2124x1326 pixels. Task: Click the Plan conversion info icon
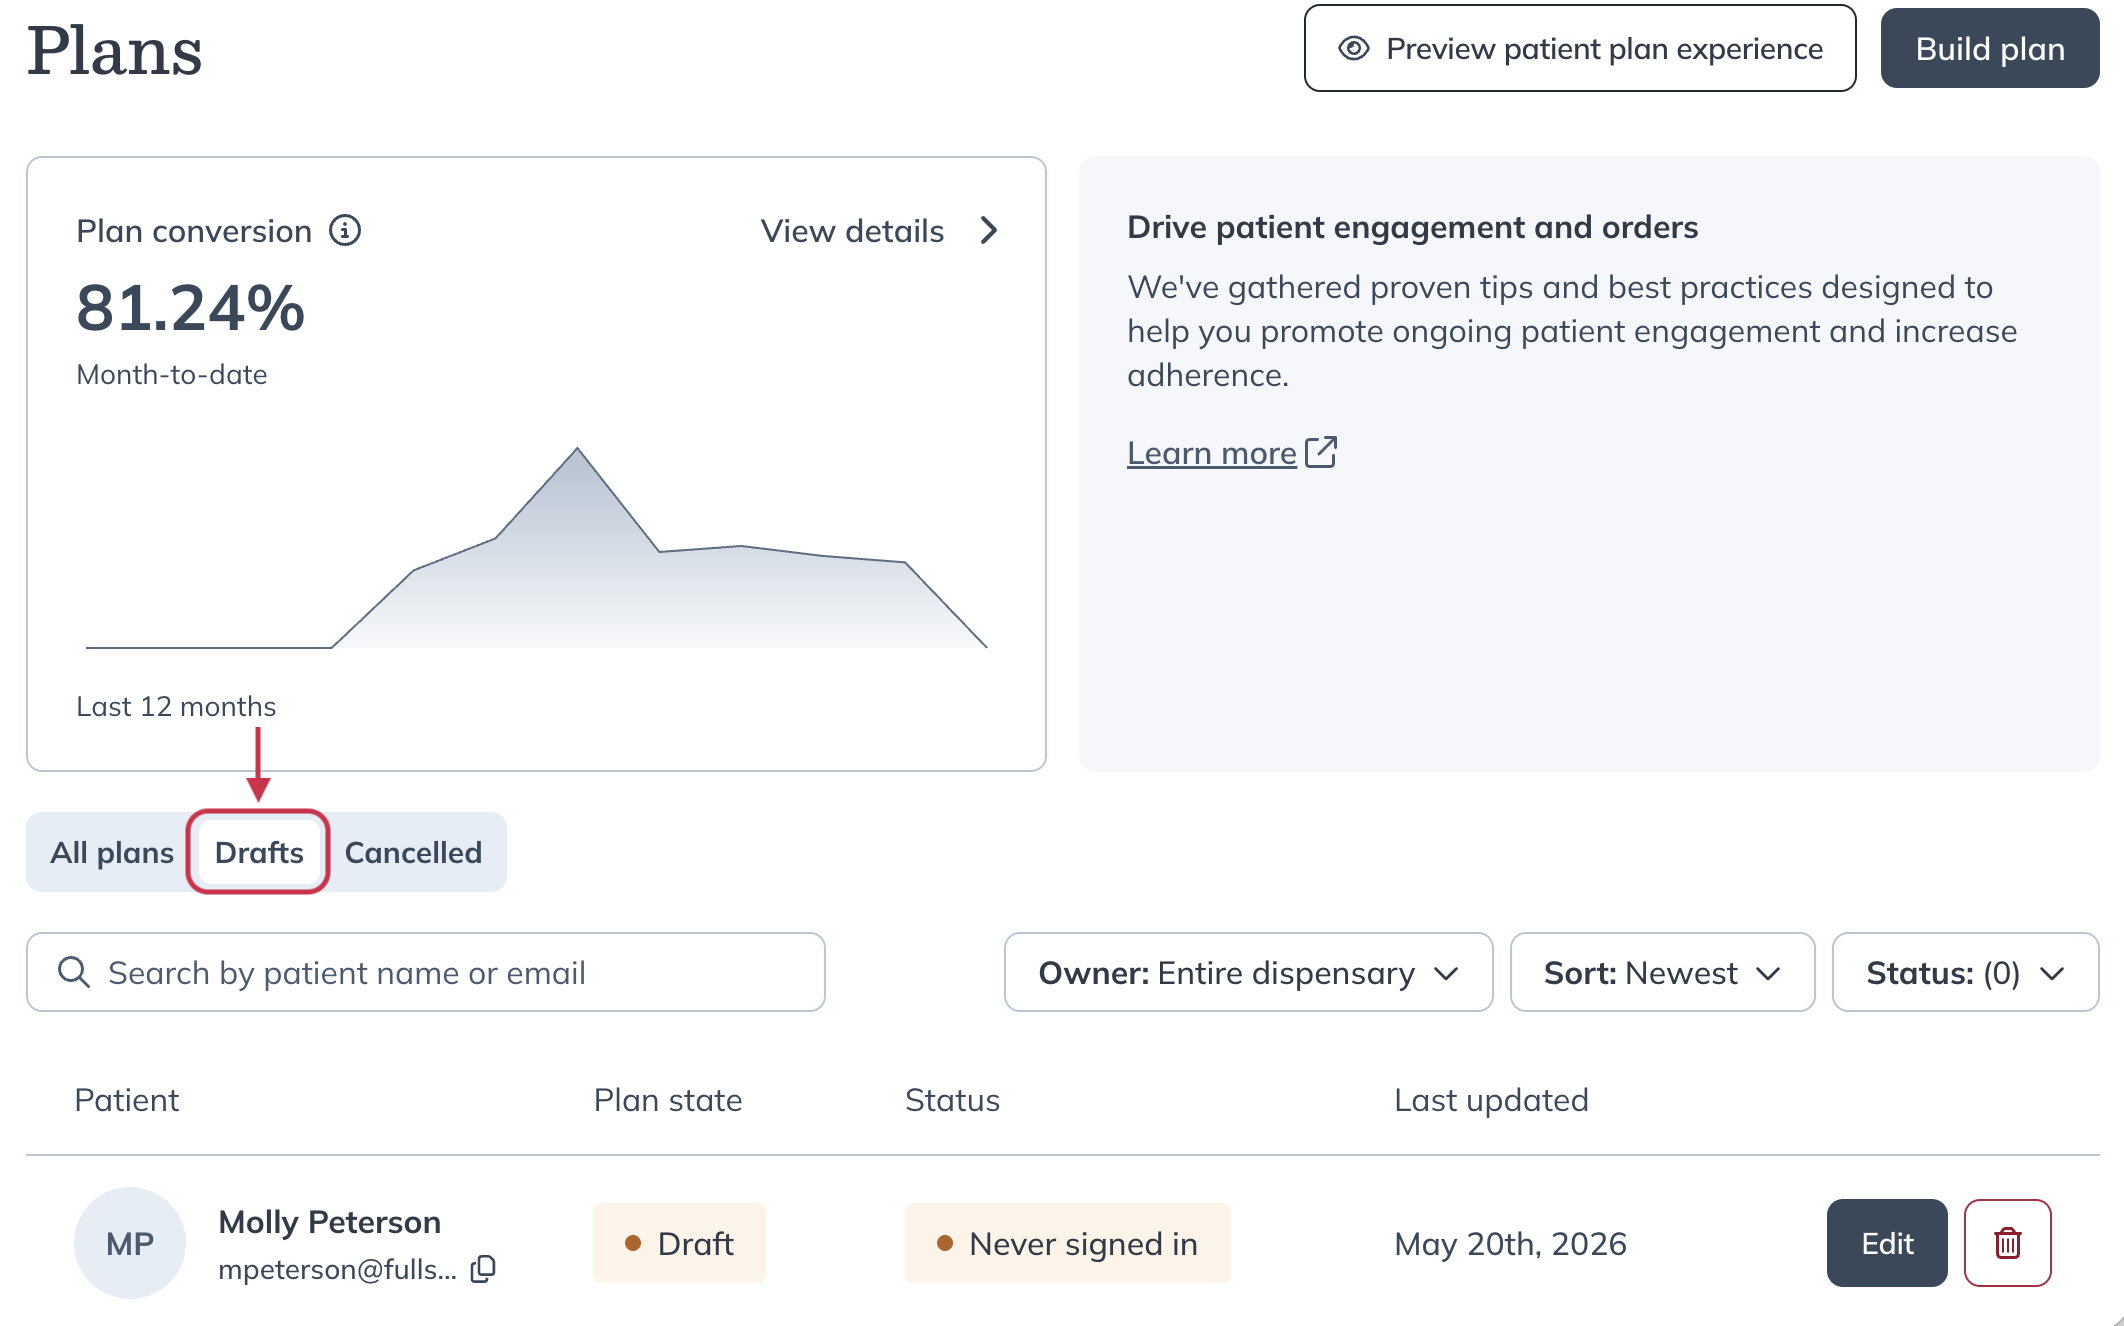345,231
